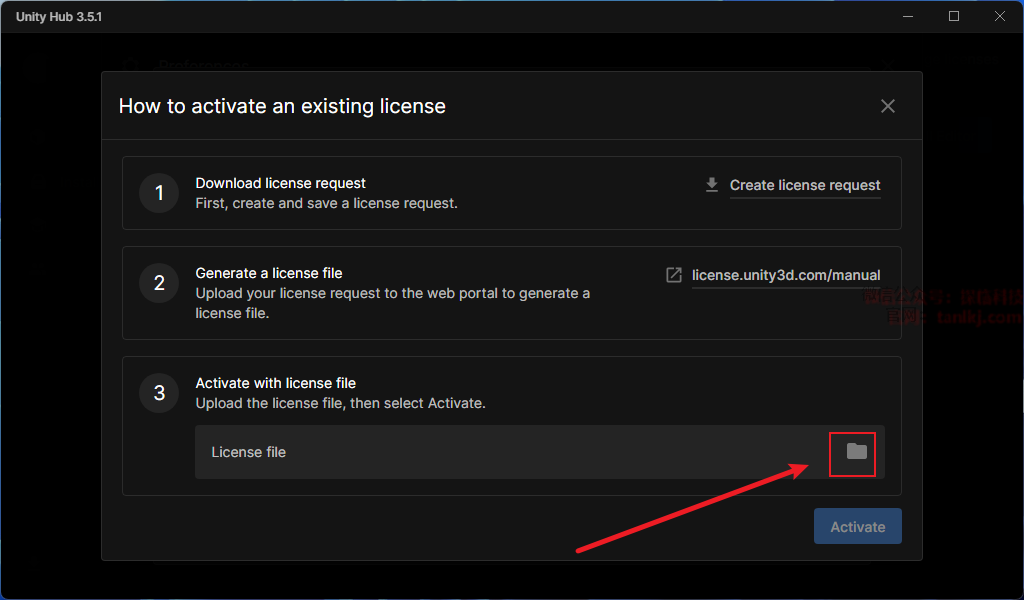Click the 'Generate a license file' heading
The image size is (1024, 600).
click(x=268, y=274)
